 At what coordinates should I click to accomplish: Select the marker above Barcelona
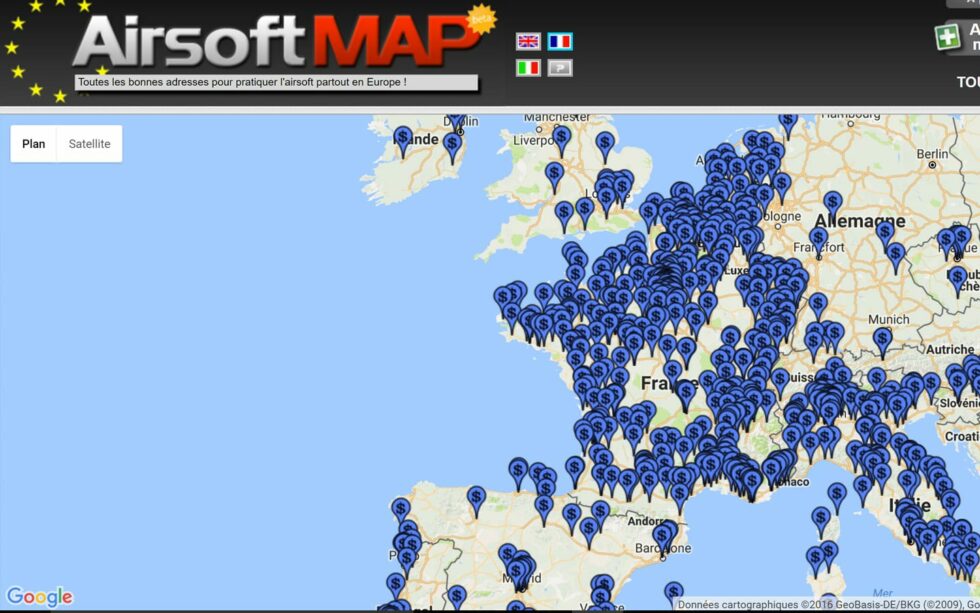click(660, 536)
